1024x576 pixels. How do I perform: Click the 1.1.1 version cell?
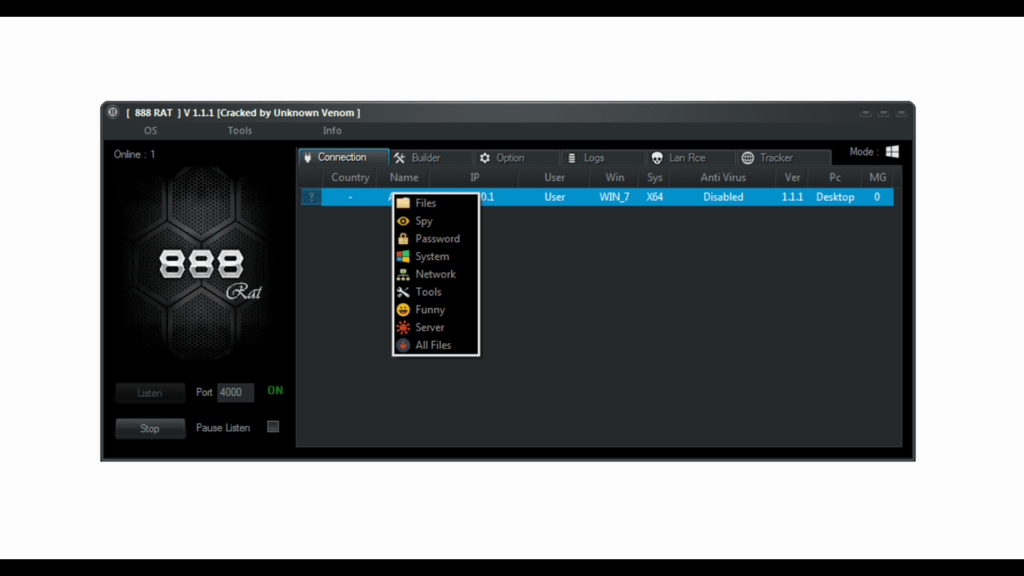[792, 197]
